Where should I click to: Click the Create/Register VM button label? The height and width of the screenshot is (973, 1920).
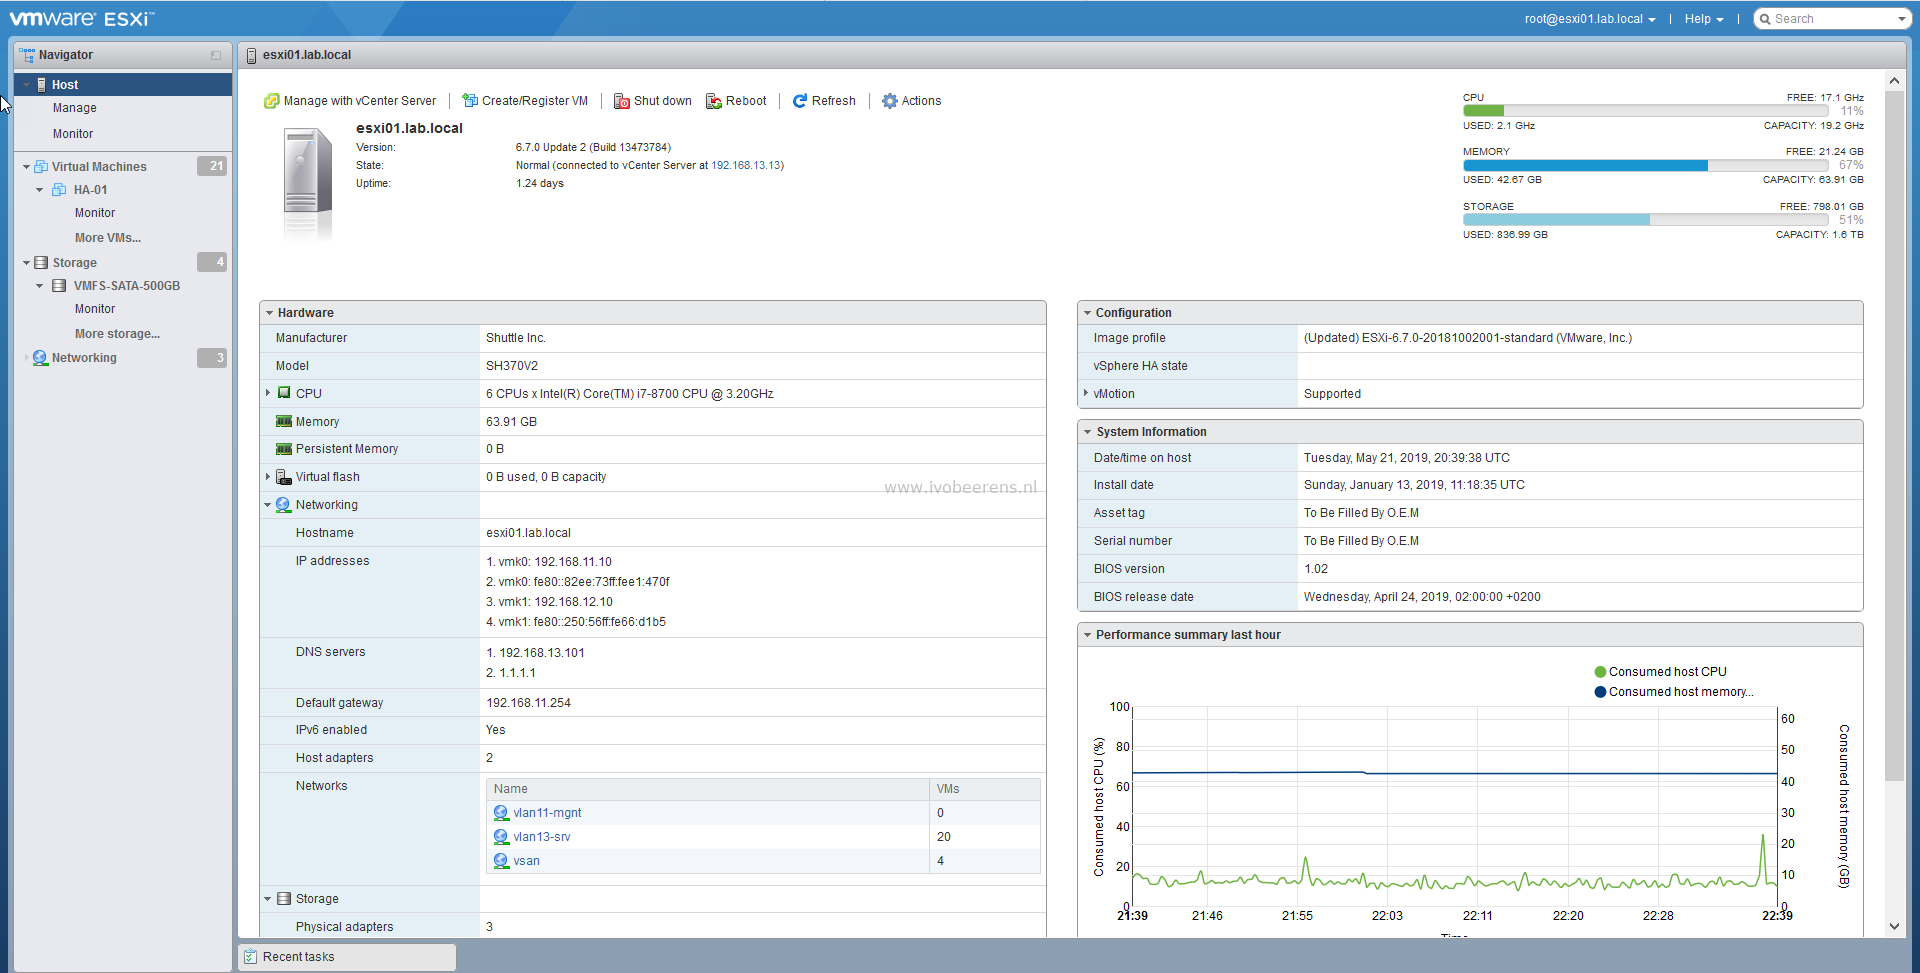click(x=535, y=101)
